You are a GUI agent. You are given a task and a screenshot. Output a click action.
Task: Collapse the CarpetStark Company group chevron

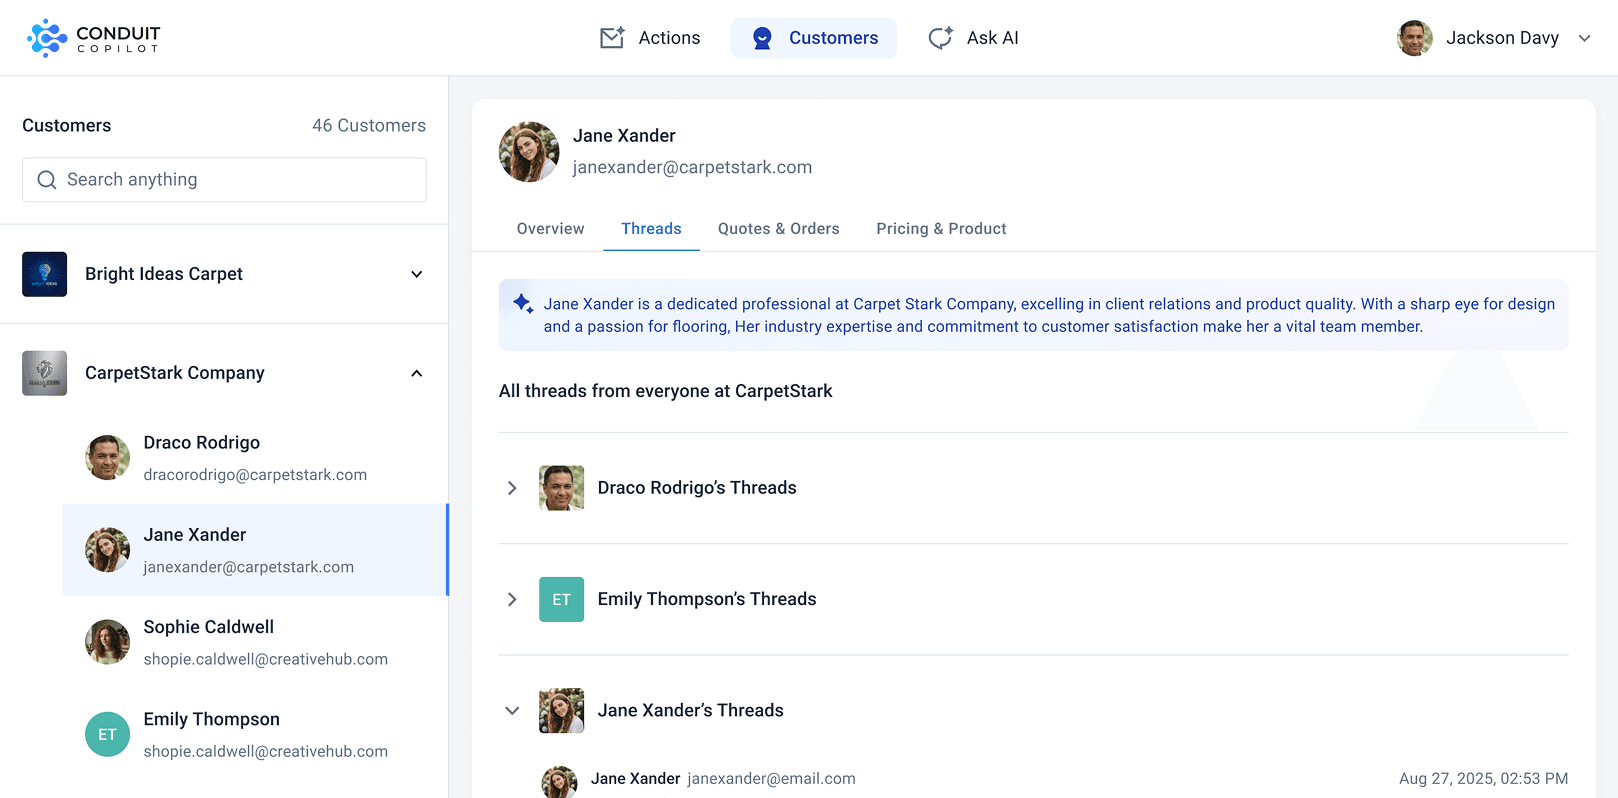(417, 373)
